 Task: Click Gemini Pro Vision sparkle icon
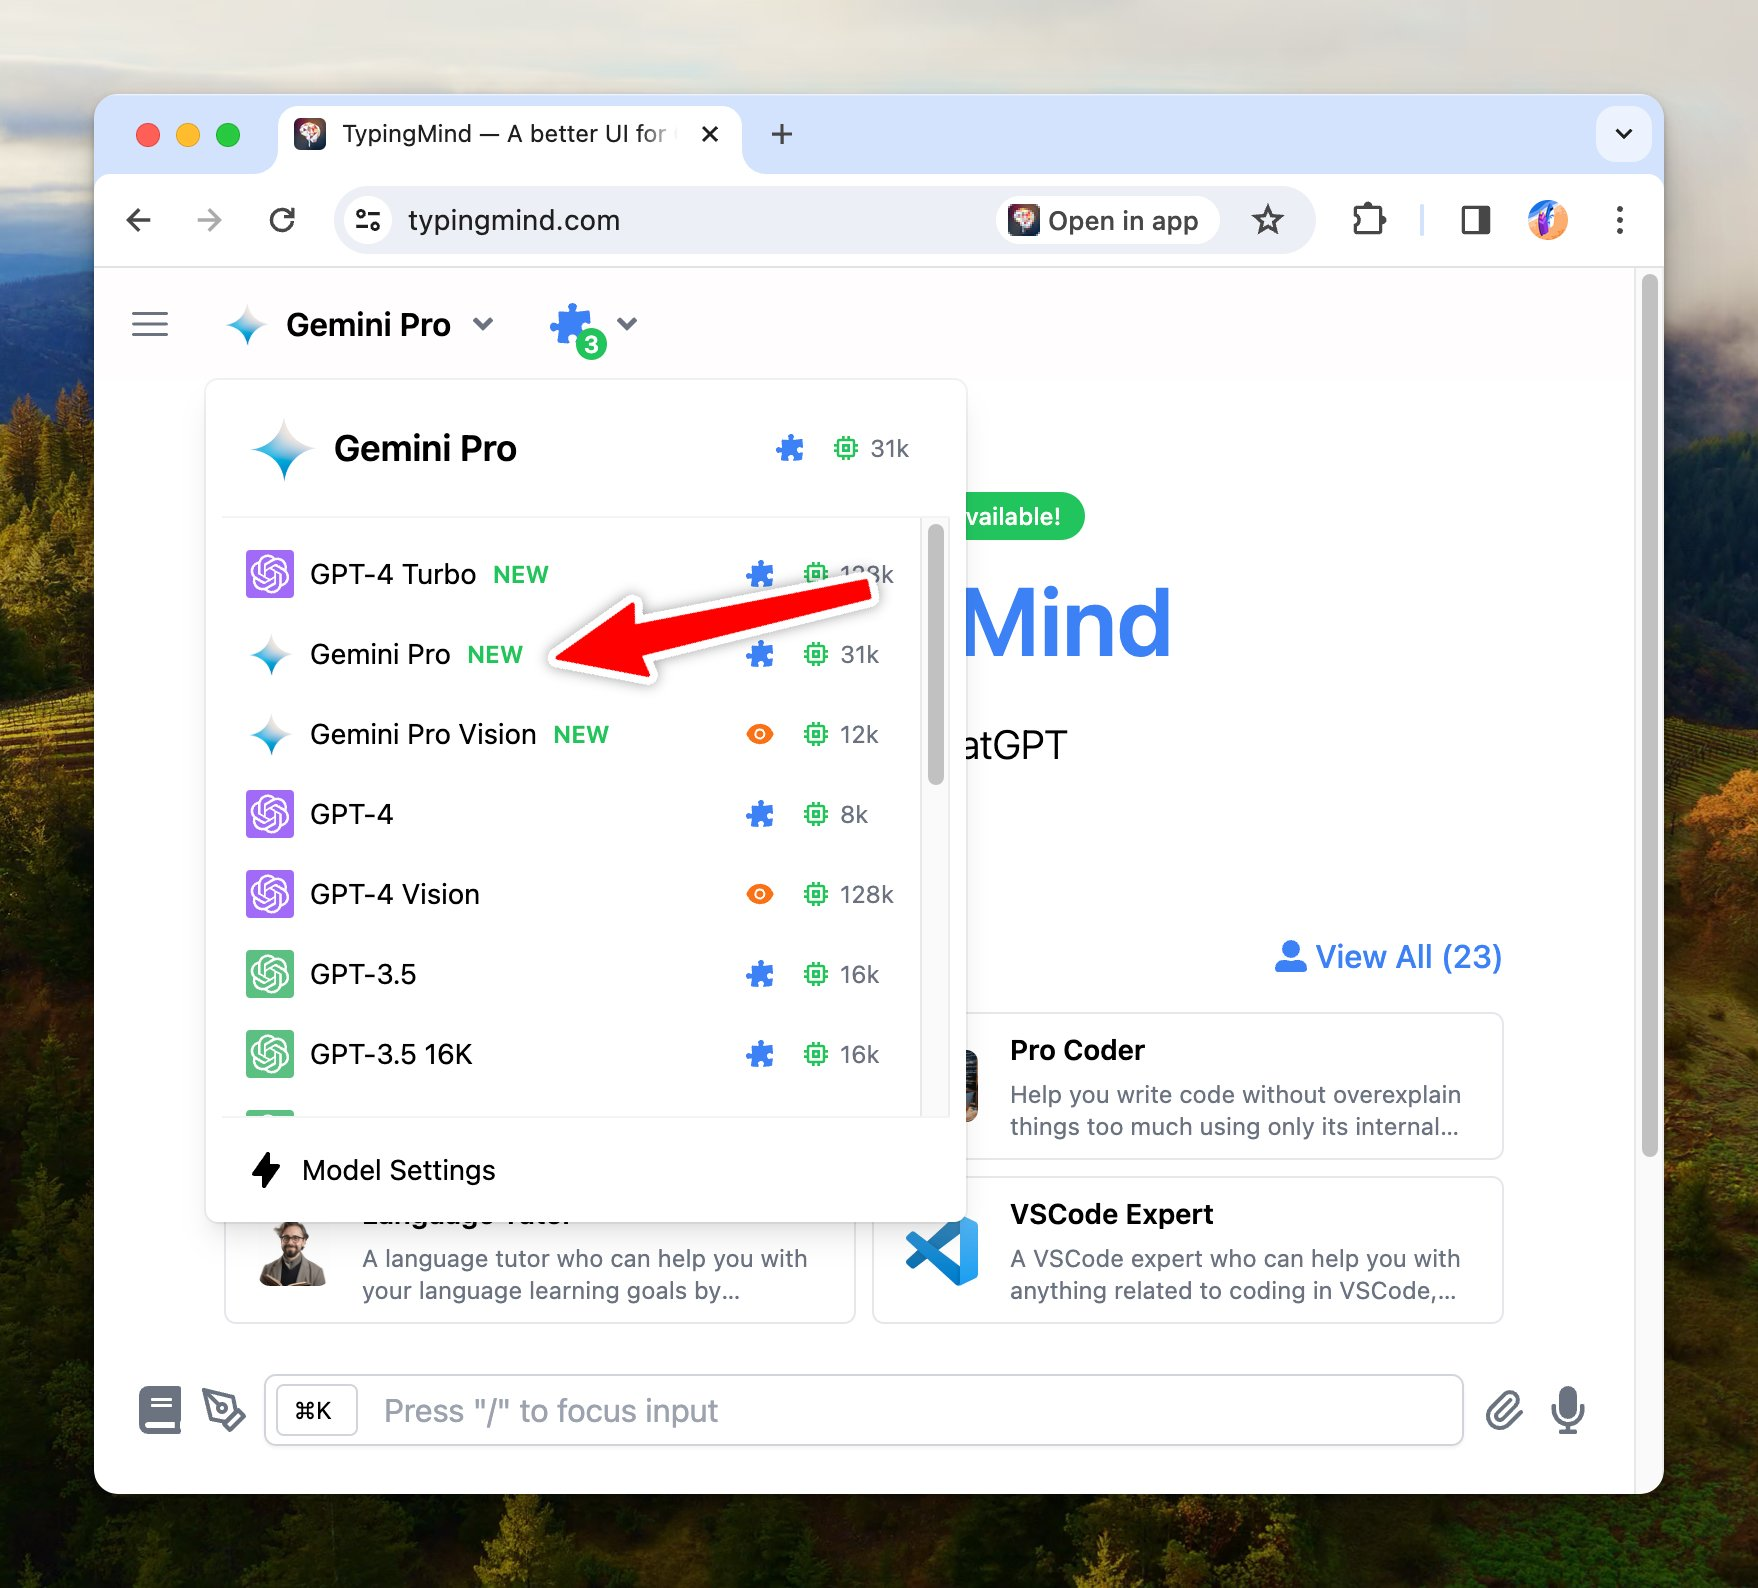click(x=270, y=735)
